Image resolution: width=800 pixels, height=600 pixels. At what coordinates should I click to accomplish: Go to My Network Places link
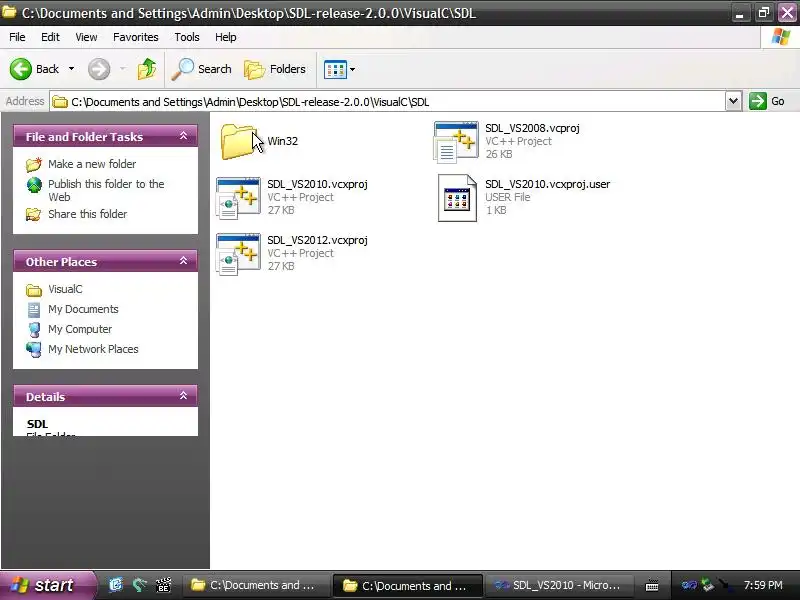point(93,349)
